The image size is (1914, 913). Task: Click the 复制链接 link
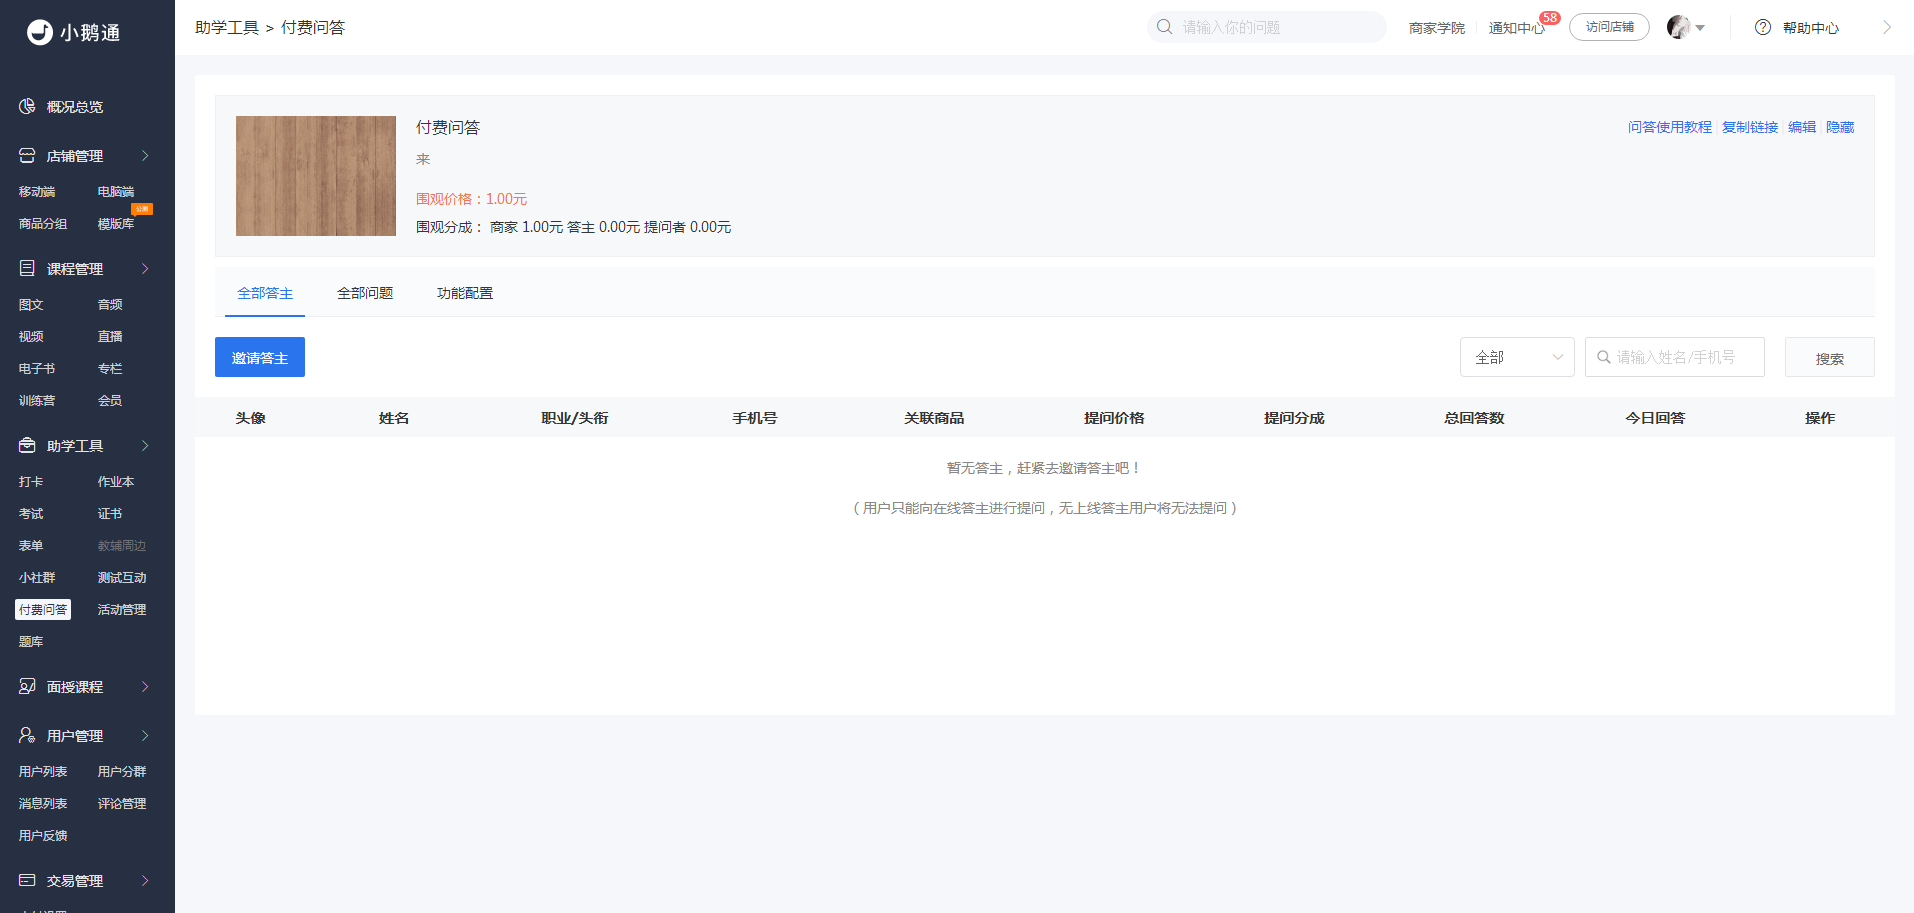(1750, 127)
